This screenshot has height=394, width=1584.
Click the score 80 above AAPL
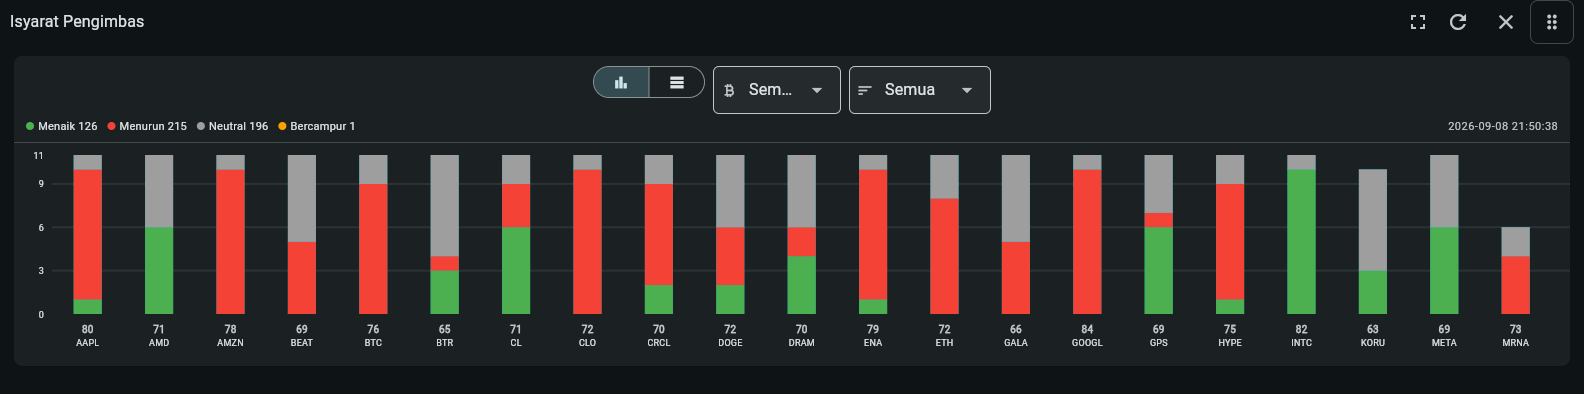88,329
